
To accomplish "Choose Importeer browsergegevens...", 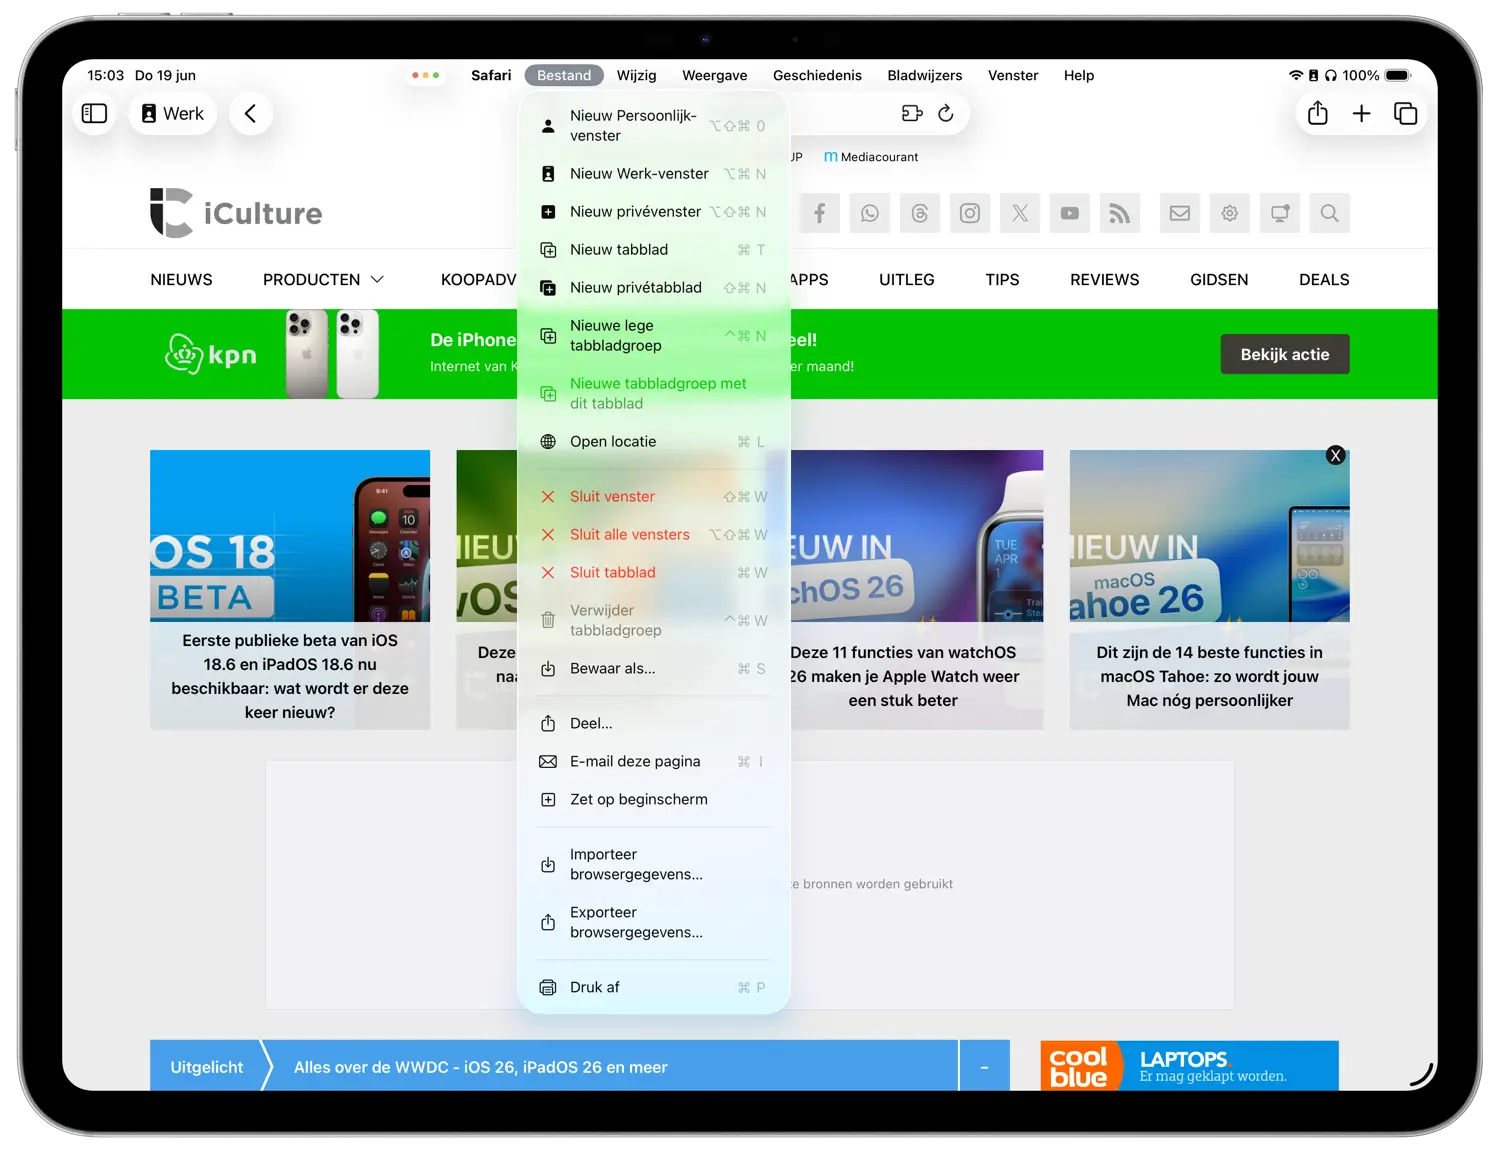I will click(x=654, y=865).
